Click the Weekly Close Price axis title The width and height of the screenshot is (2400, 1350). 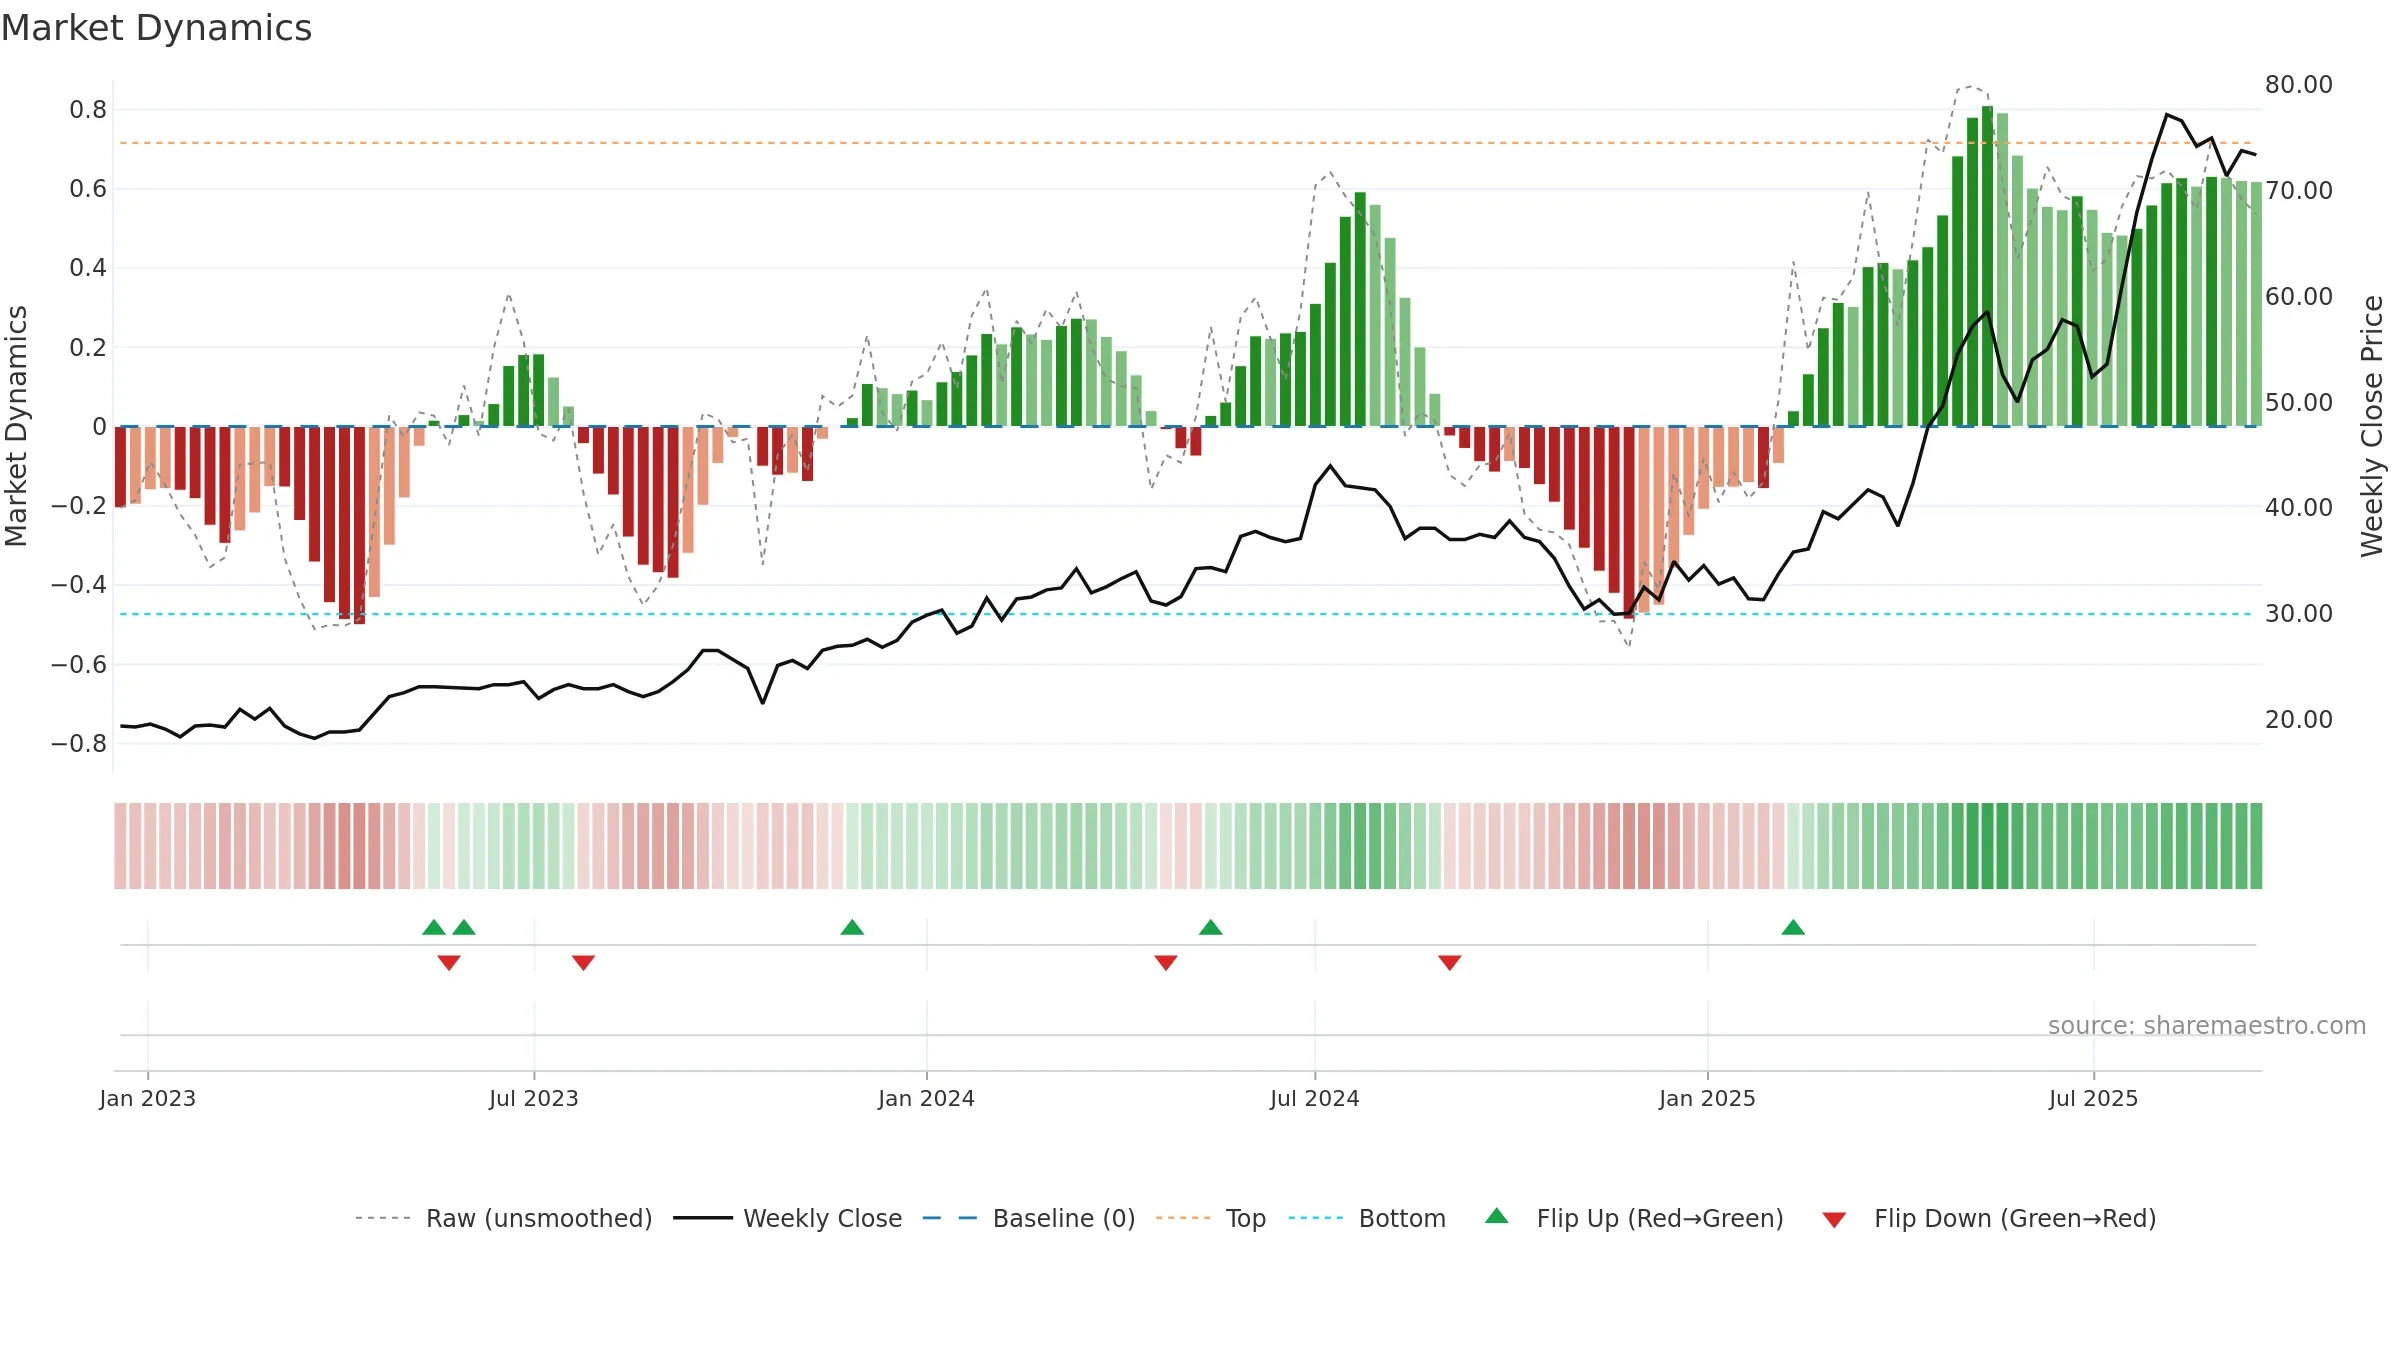[2372, 426]
